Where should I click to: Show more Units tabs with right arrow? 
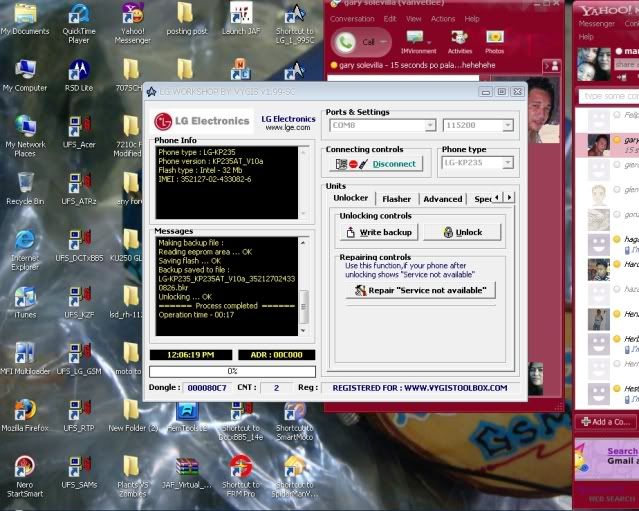point(509,198)
